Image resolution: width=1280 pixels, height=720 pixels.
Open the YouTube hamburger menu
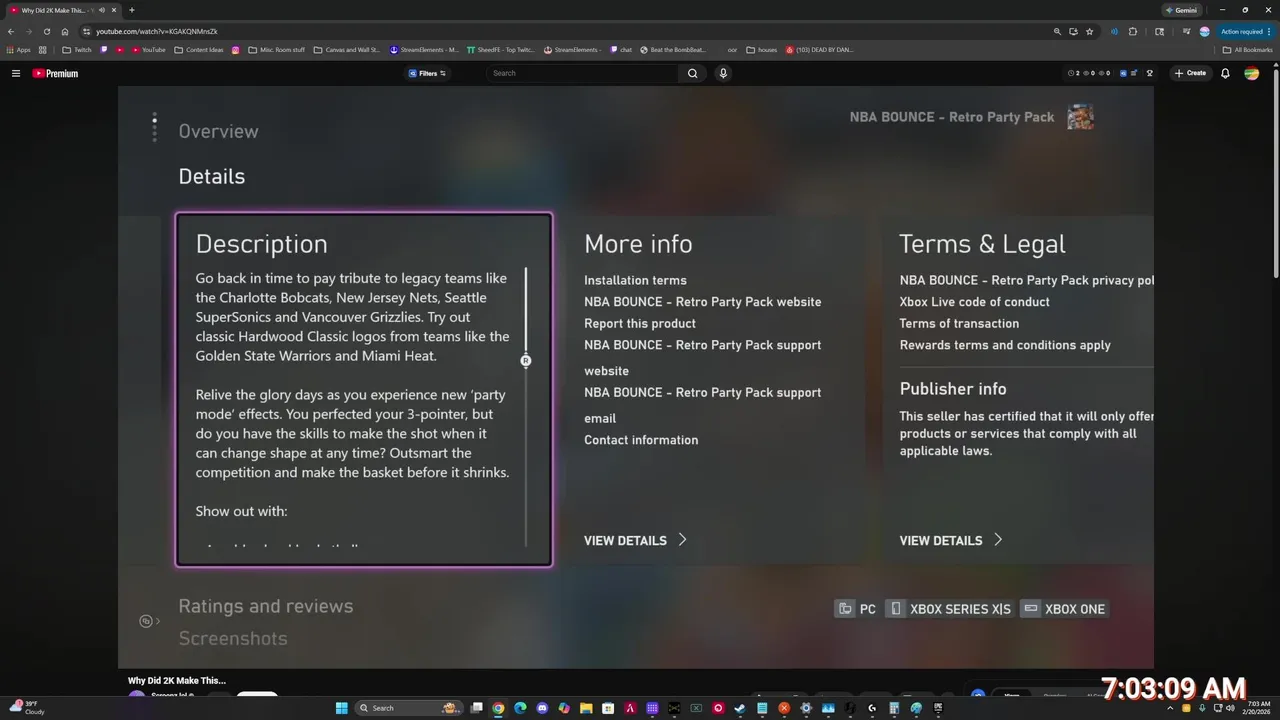[x=16, y=73]
